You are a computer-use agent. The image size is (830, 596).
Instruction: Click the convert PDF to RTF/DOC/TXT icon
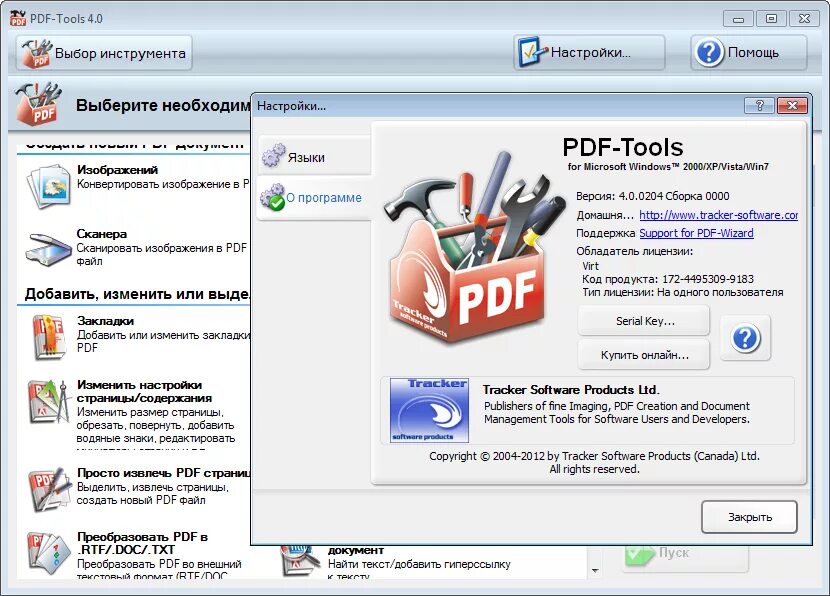tap(49, 553)
